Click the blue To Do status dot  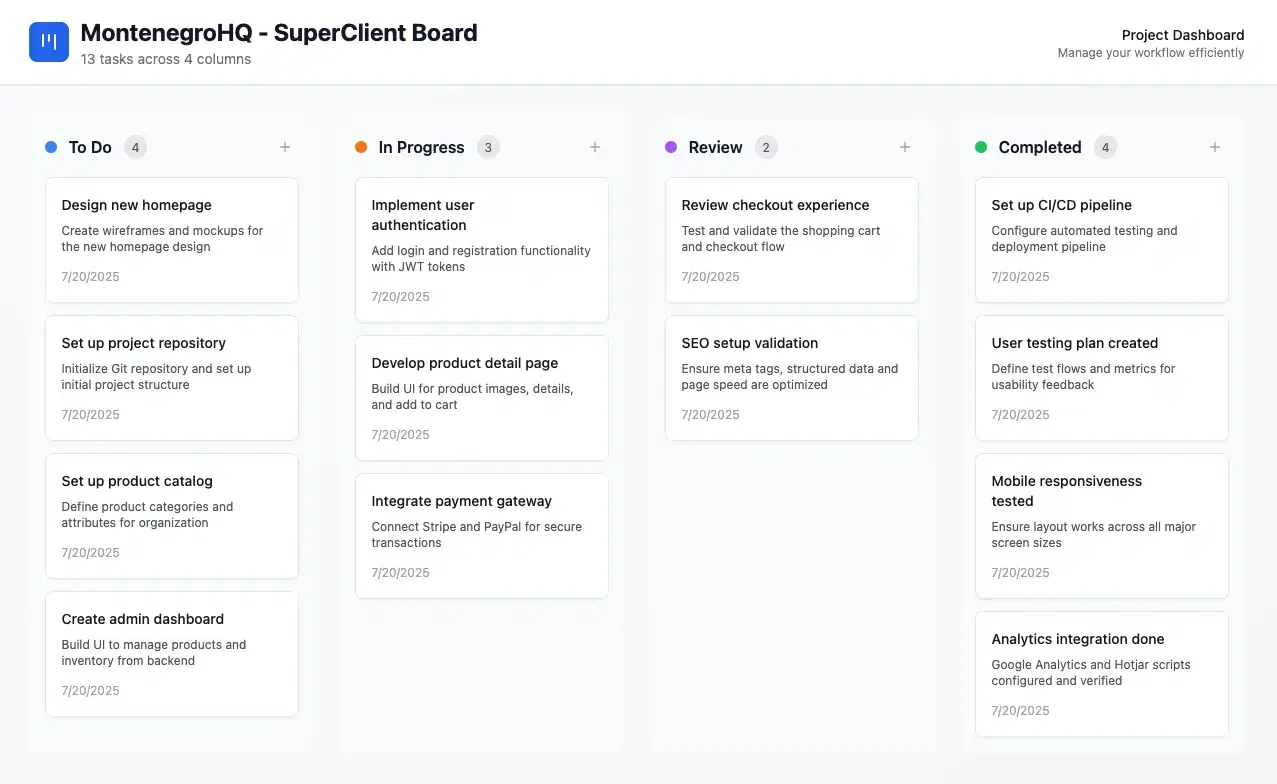point(51,147)
